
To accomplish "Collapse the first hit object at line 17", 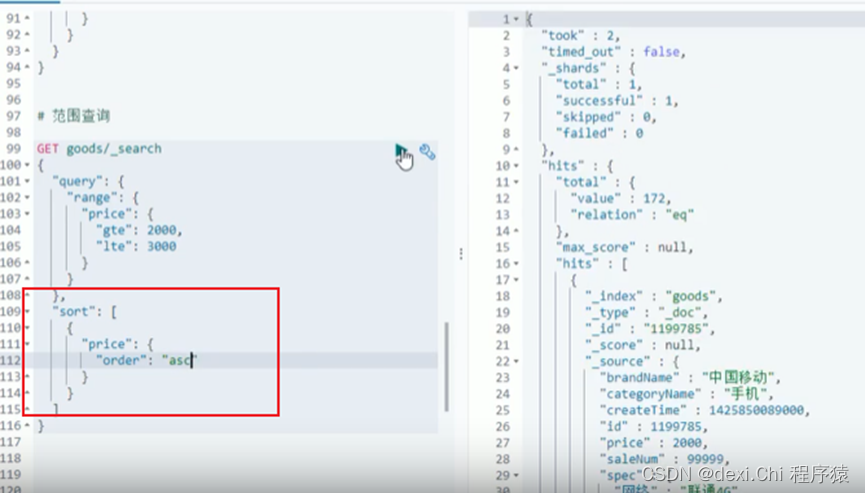I will pyautogui.click(x=516, y=280).
